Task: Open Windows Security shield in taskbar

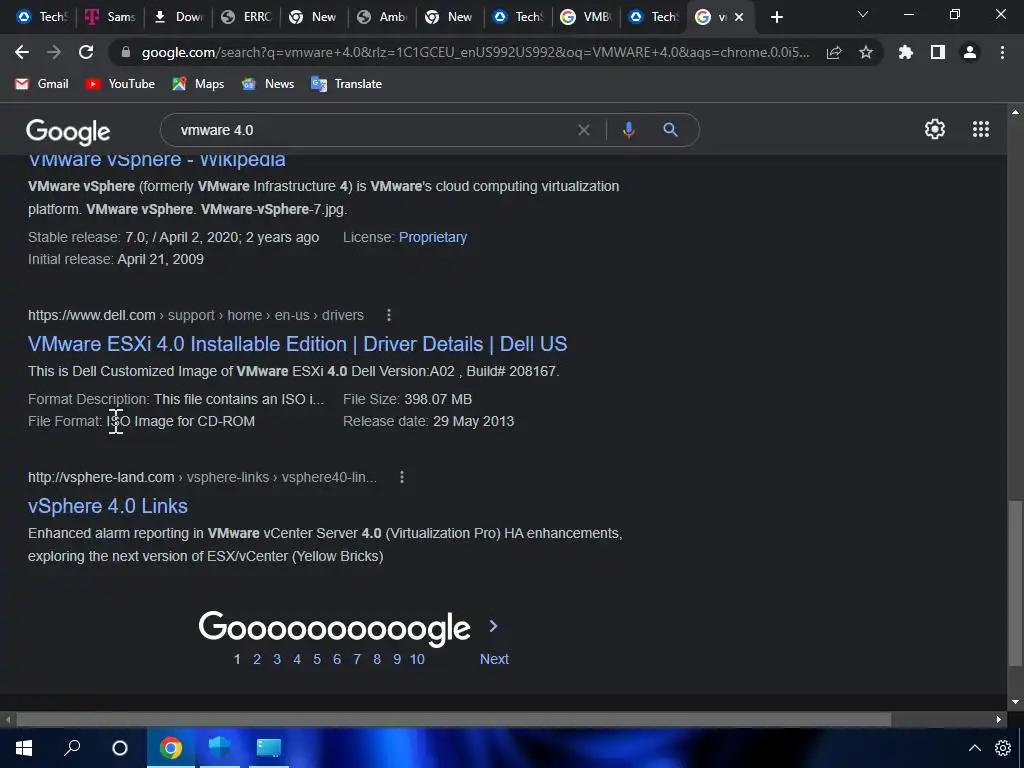Action: [x=219, y=748]
